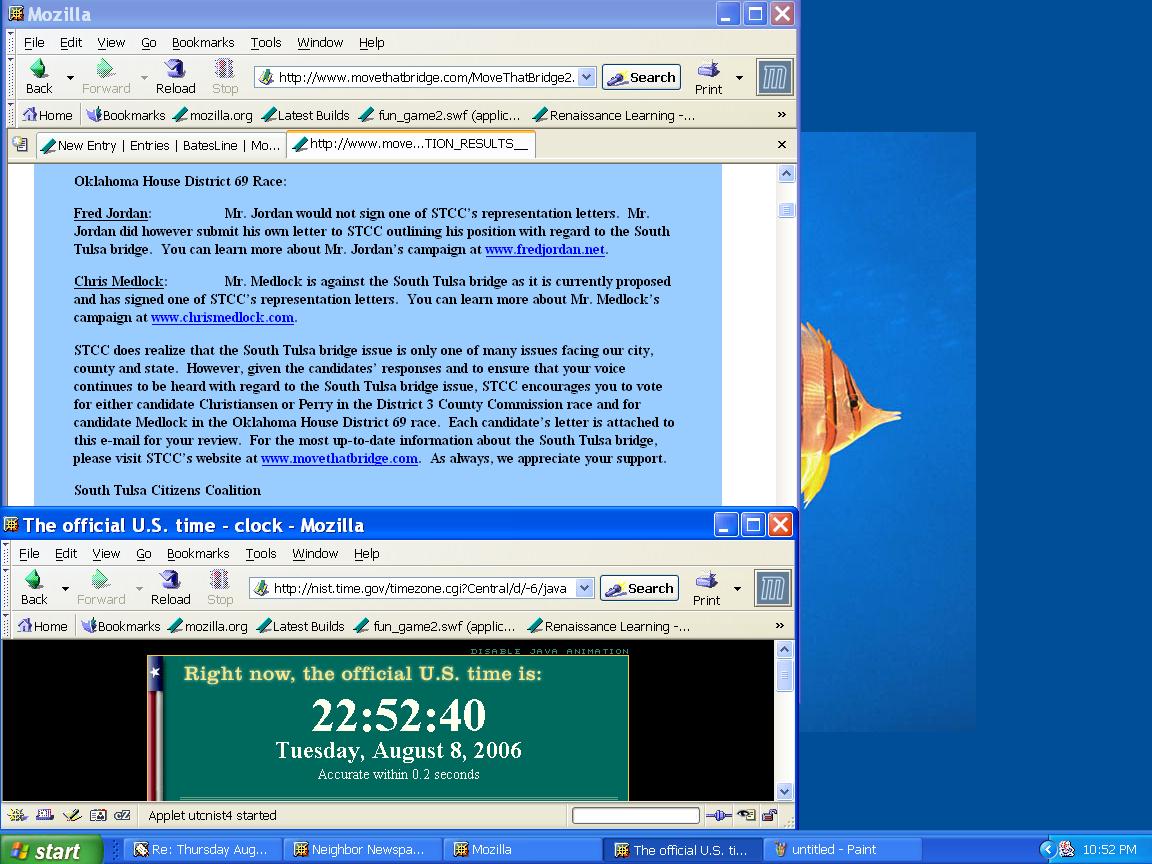Open Bookmarks folder on top window's personal toolbar
Viewport: 1152px width, 864px height.
[x=126, y=115]
